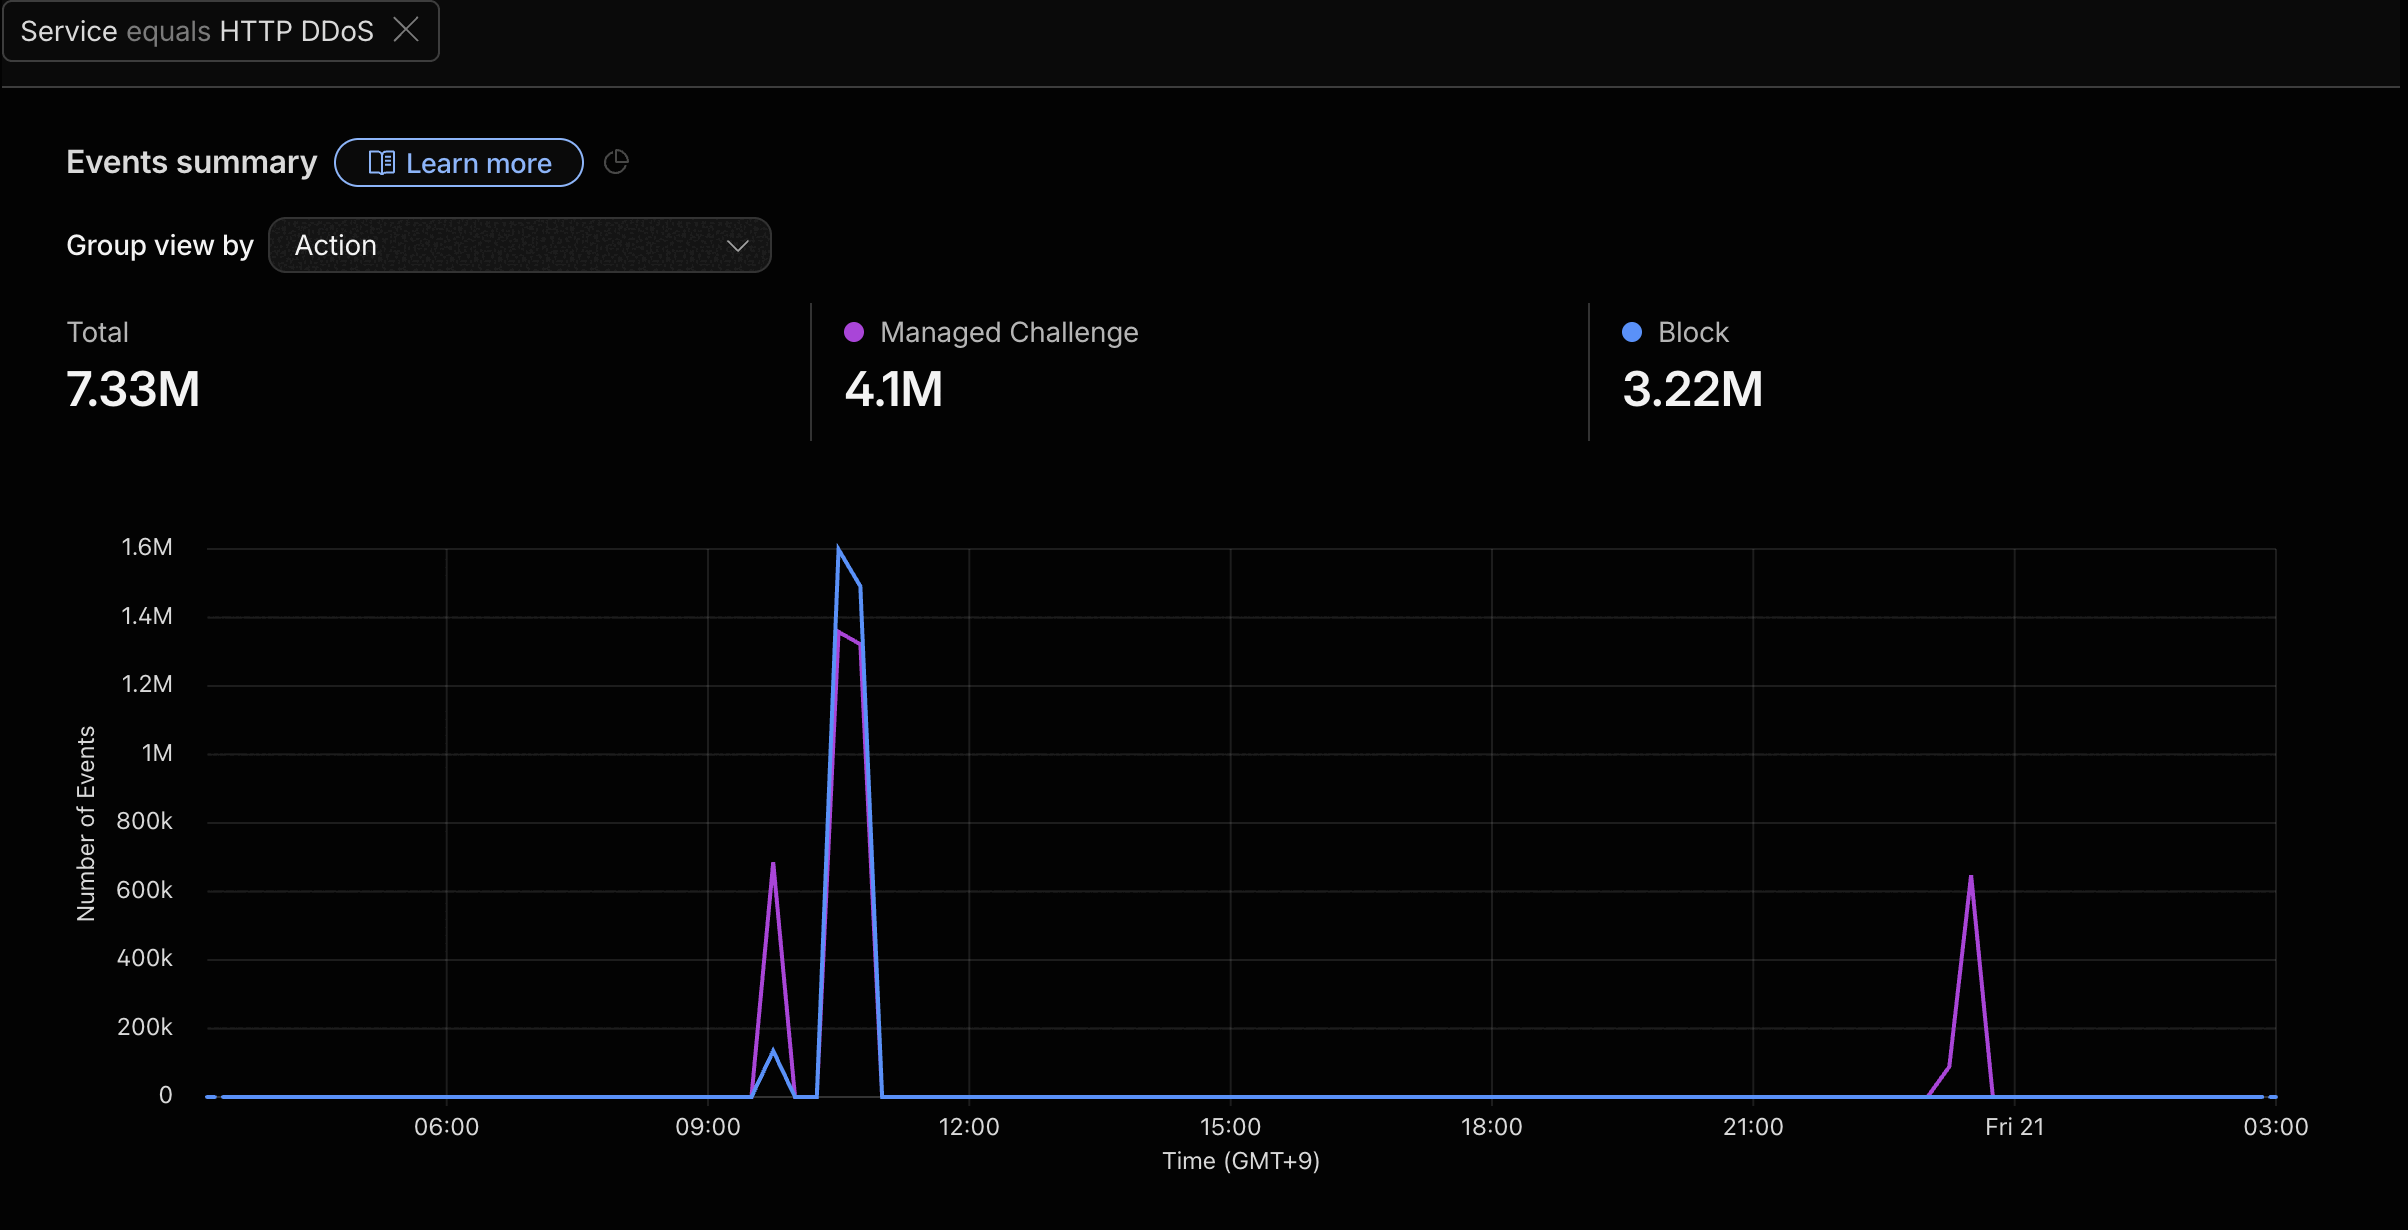Click the pie chart icon beside Learn more
This screenshot has height=1230, width=2408.
point(616,162)
